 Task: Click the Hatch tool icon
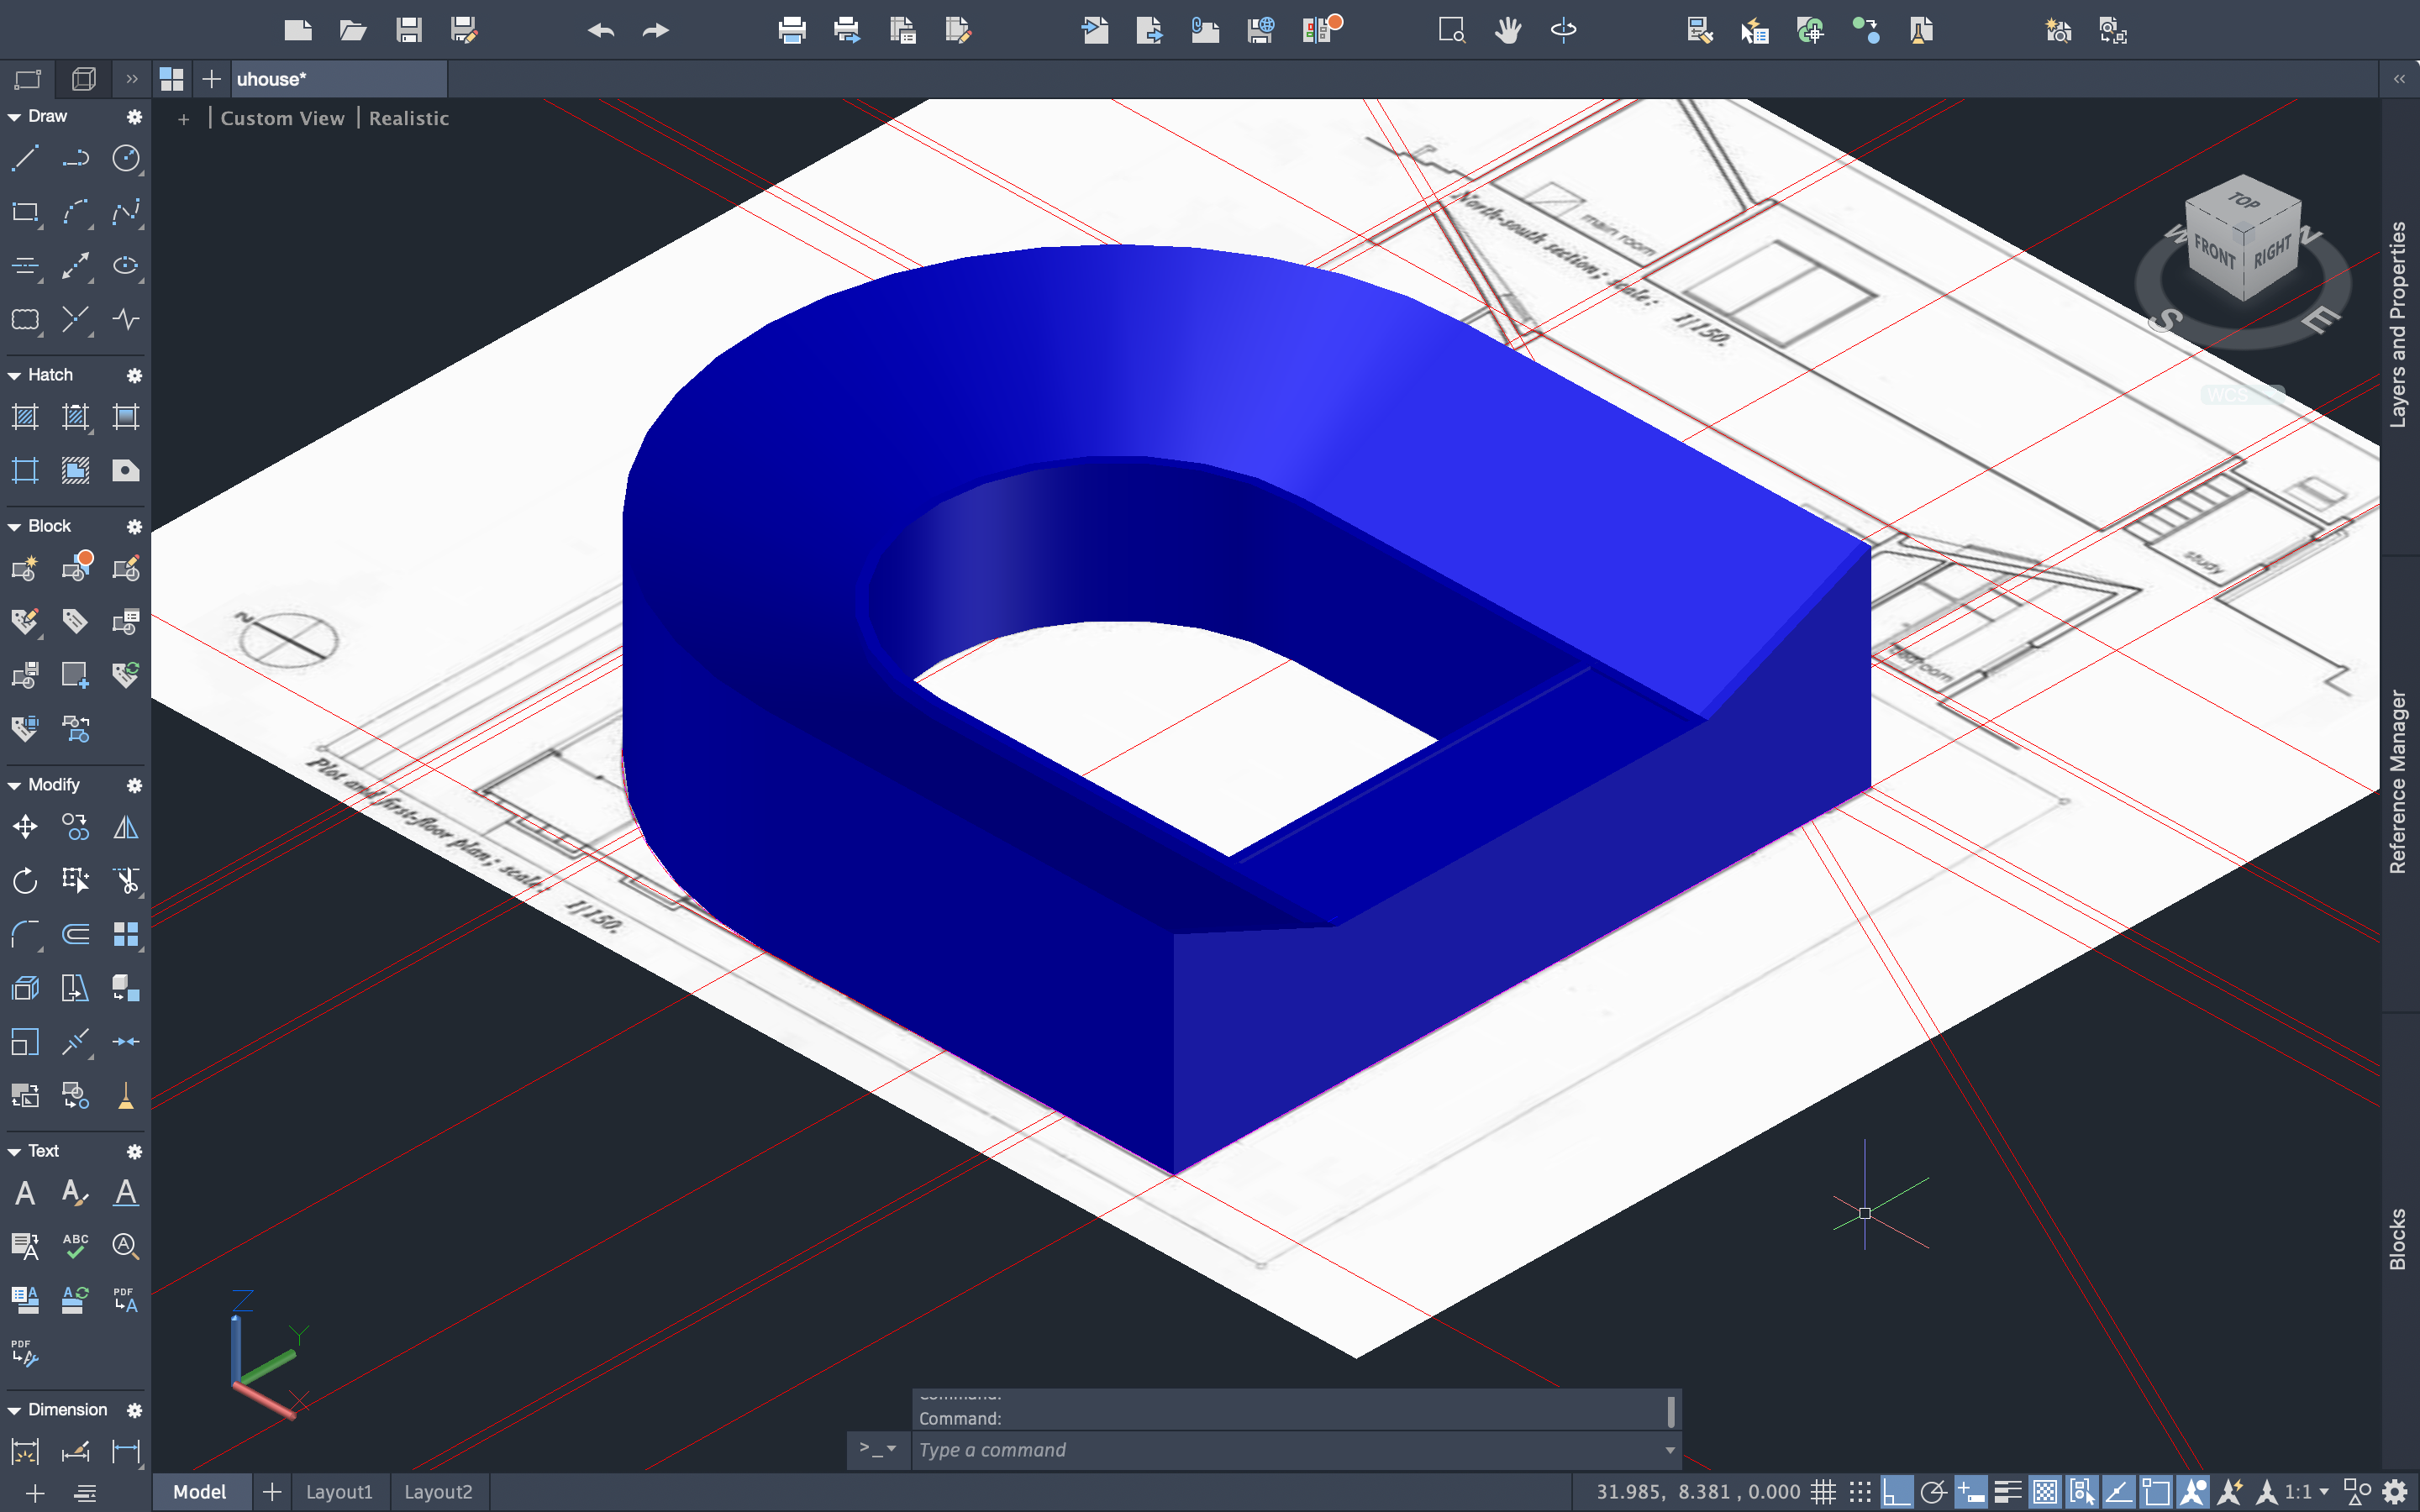[25, 417]
